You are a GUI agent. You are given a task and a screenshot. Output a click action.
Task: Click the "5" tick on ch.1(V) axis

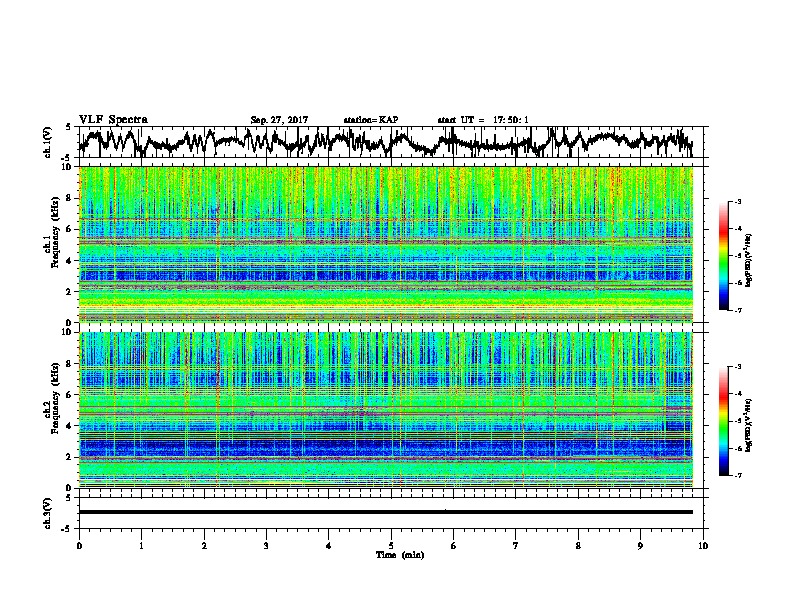click(68, 127)
